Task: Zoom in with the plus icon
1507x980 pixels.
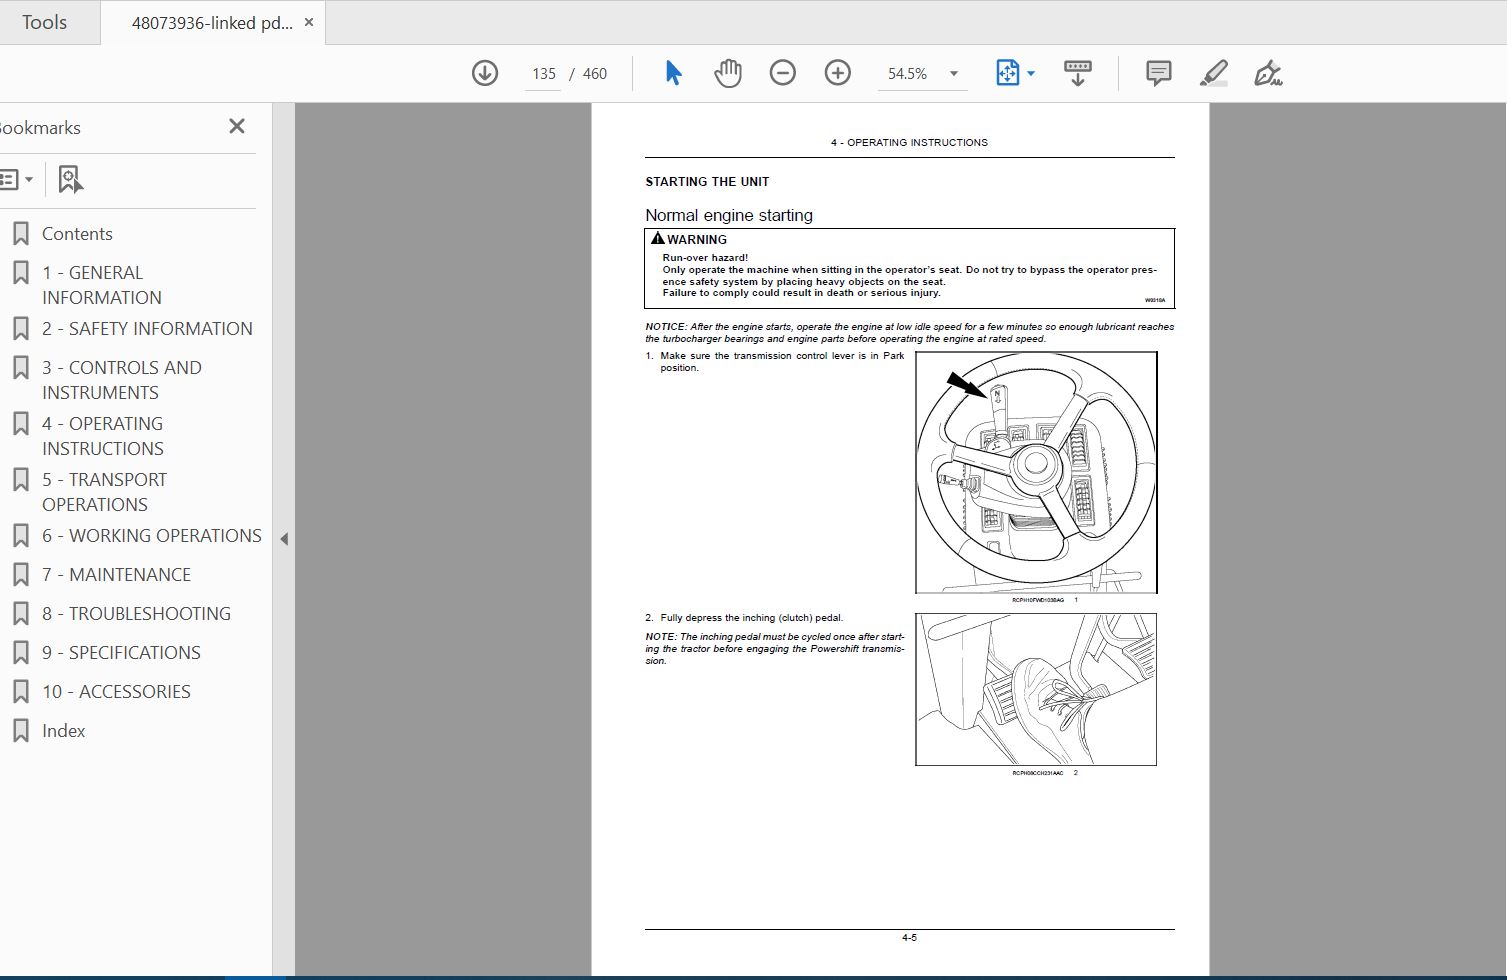Action: (838, 73)
